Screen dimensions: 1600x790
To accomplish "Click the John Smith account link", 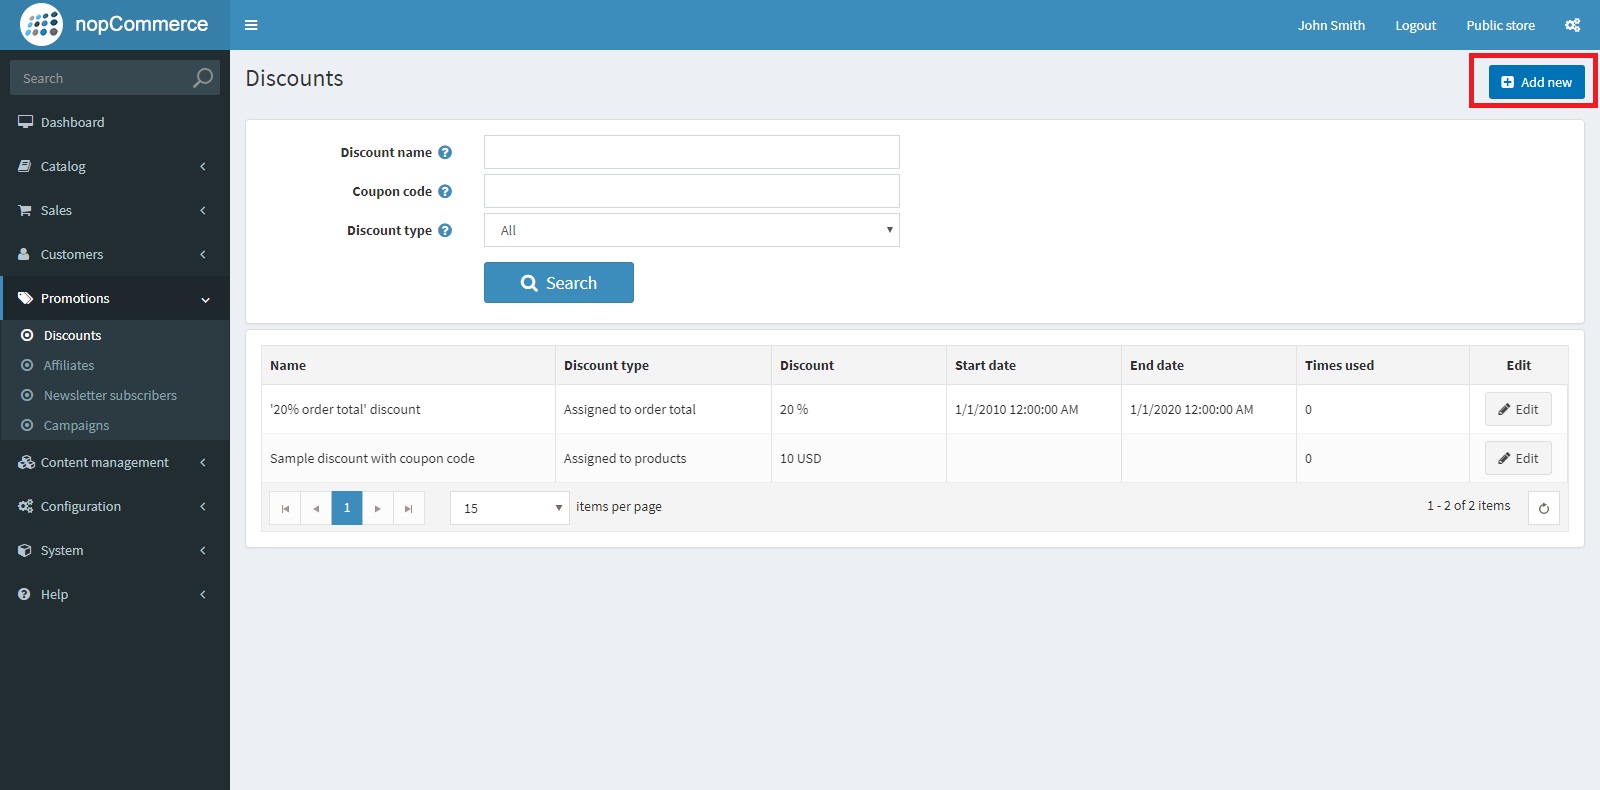I will 1331,25.
